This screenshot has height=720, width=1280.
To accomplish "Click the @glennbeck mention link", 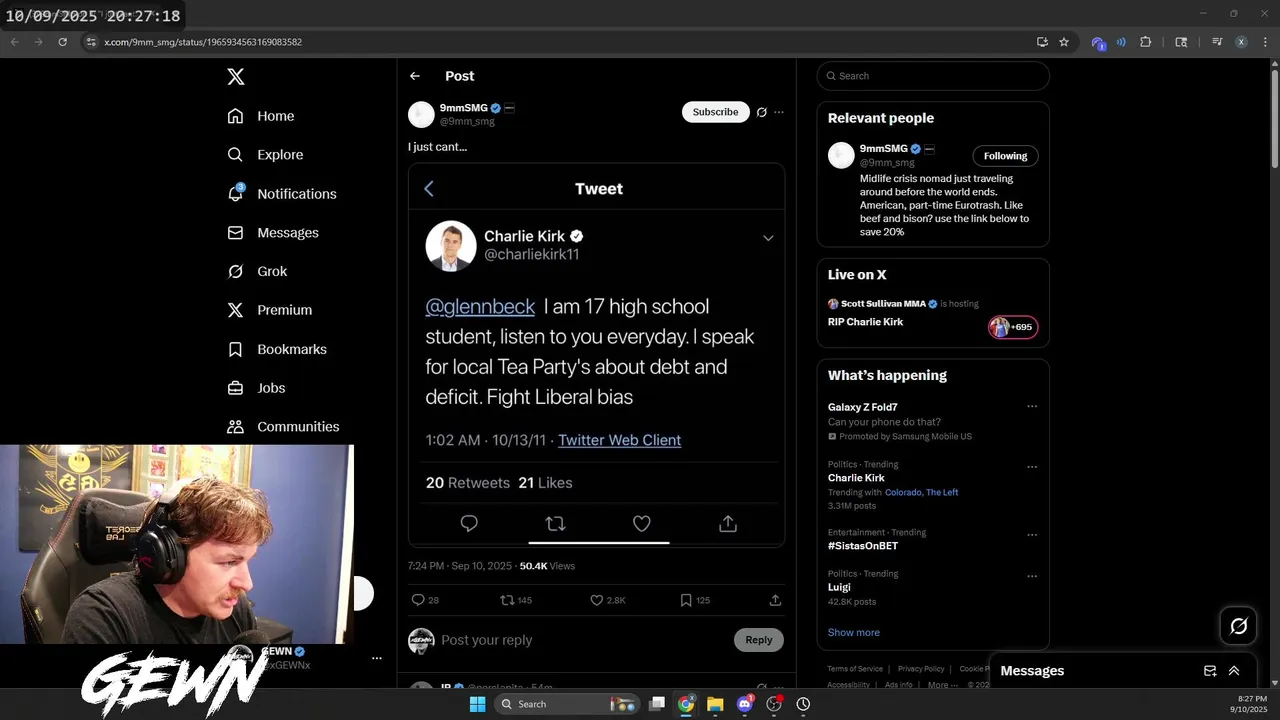I will [480, 306].
